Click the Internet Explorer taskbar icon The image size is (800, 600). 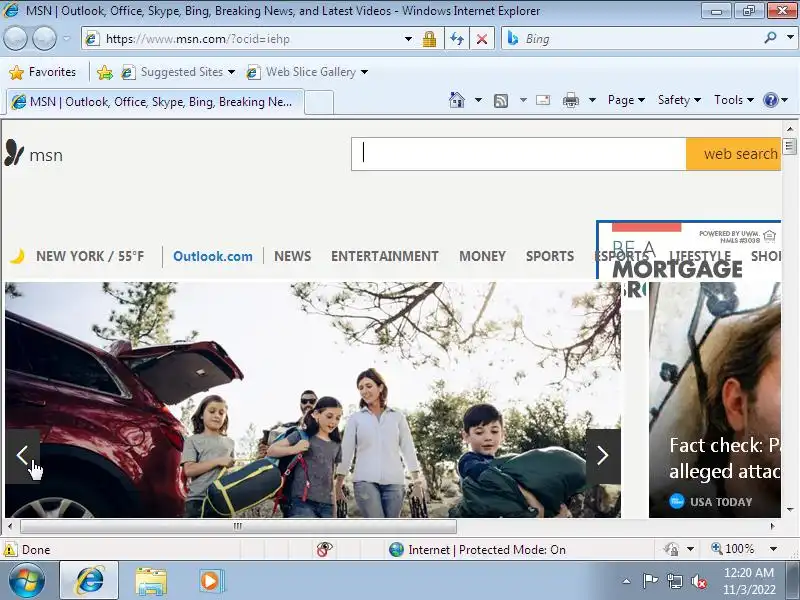tap(89, 581)
